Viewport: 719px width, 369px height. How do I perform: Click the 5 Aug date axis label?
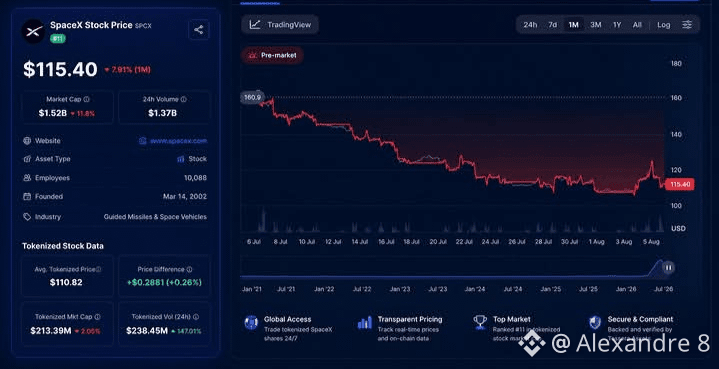coord(651,242)
